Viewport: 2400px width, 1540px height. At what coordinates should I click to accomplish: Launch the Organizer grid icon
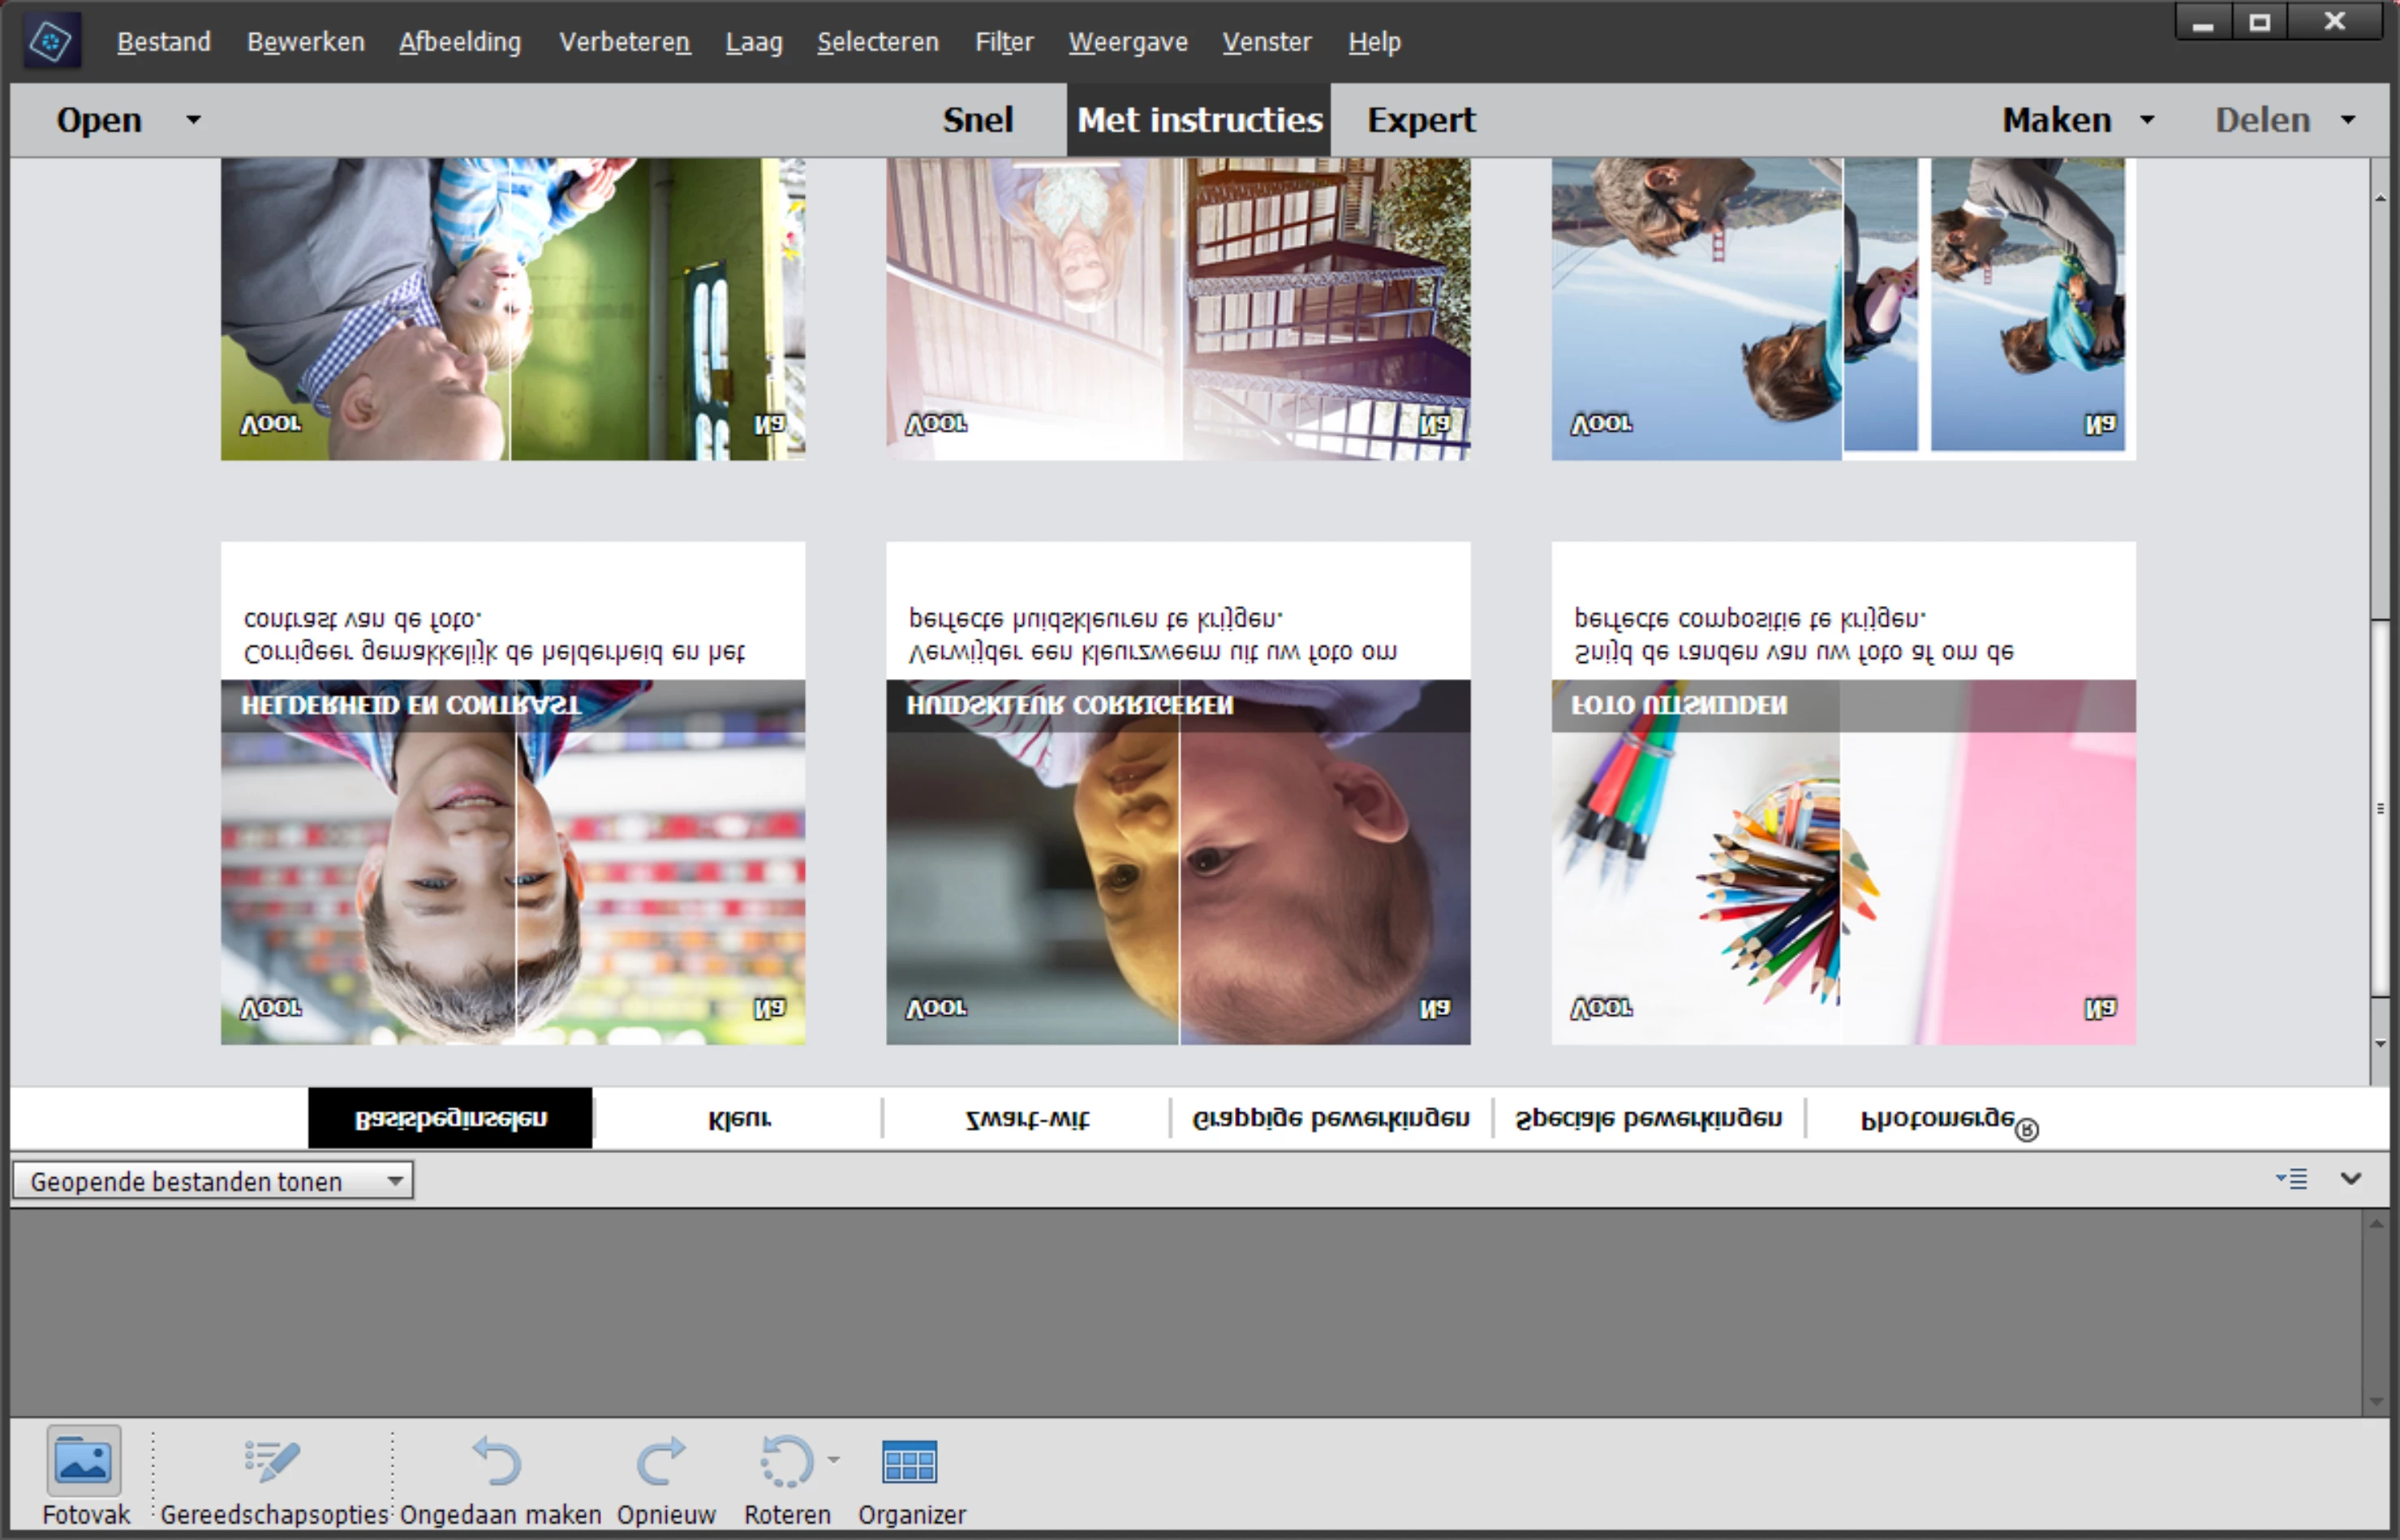point(909,1463)
